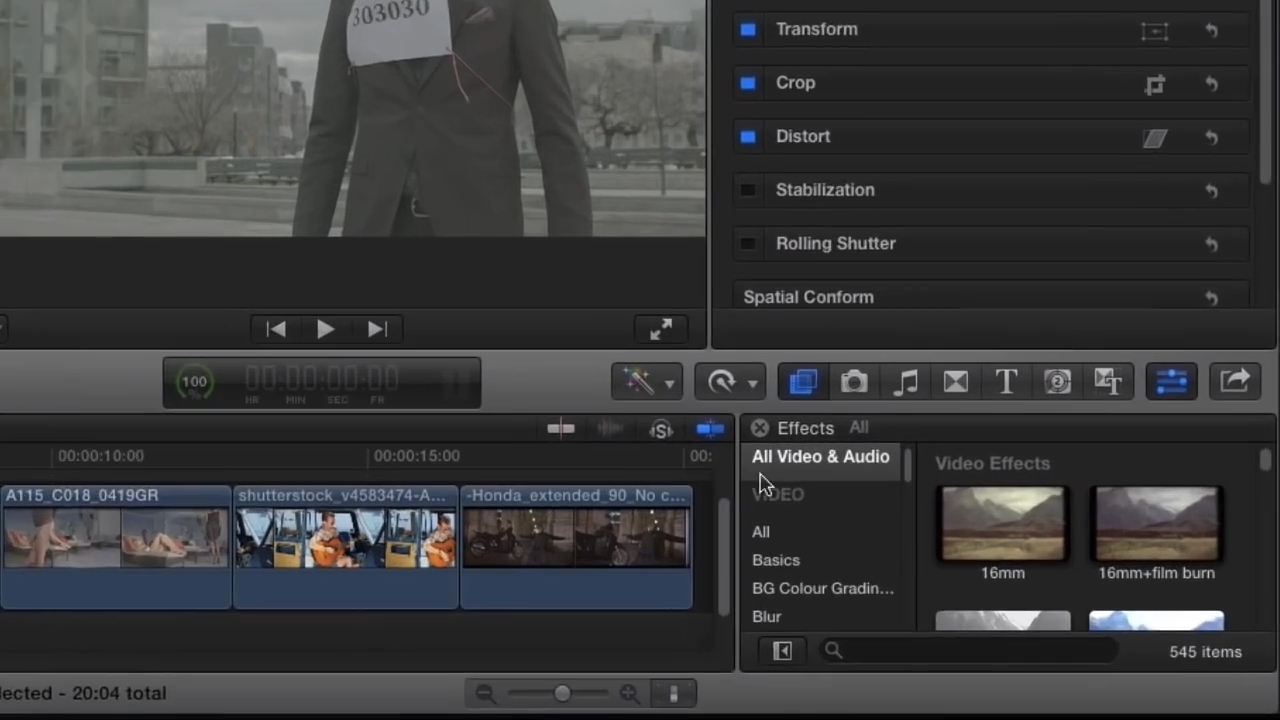Enable the Stabilization checkbox
1280x720 pixels.
pyautogui.click(x=748, y=190)
